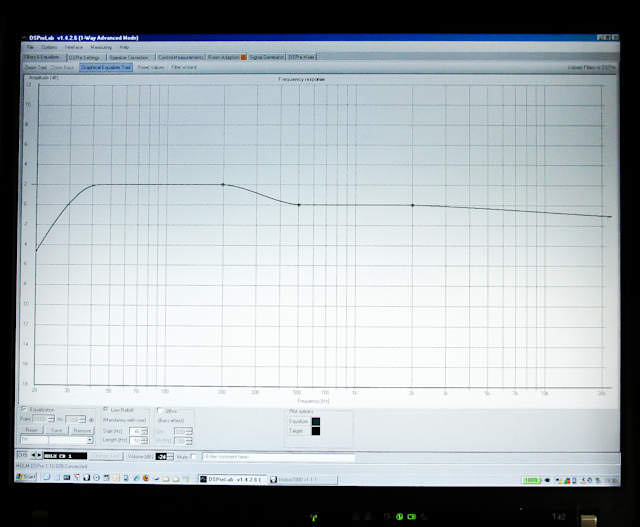This screenshot has height=527, width=640.
Task: Click the Target plot color swatch
Action: click(316, 431)
